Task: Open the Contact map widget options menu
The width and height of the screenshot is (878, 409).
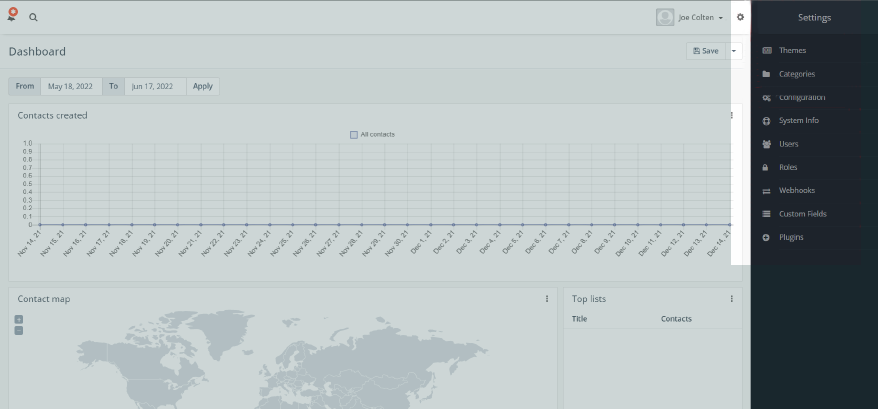Action: (x=547, y=299)
